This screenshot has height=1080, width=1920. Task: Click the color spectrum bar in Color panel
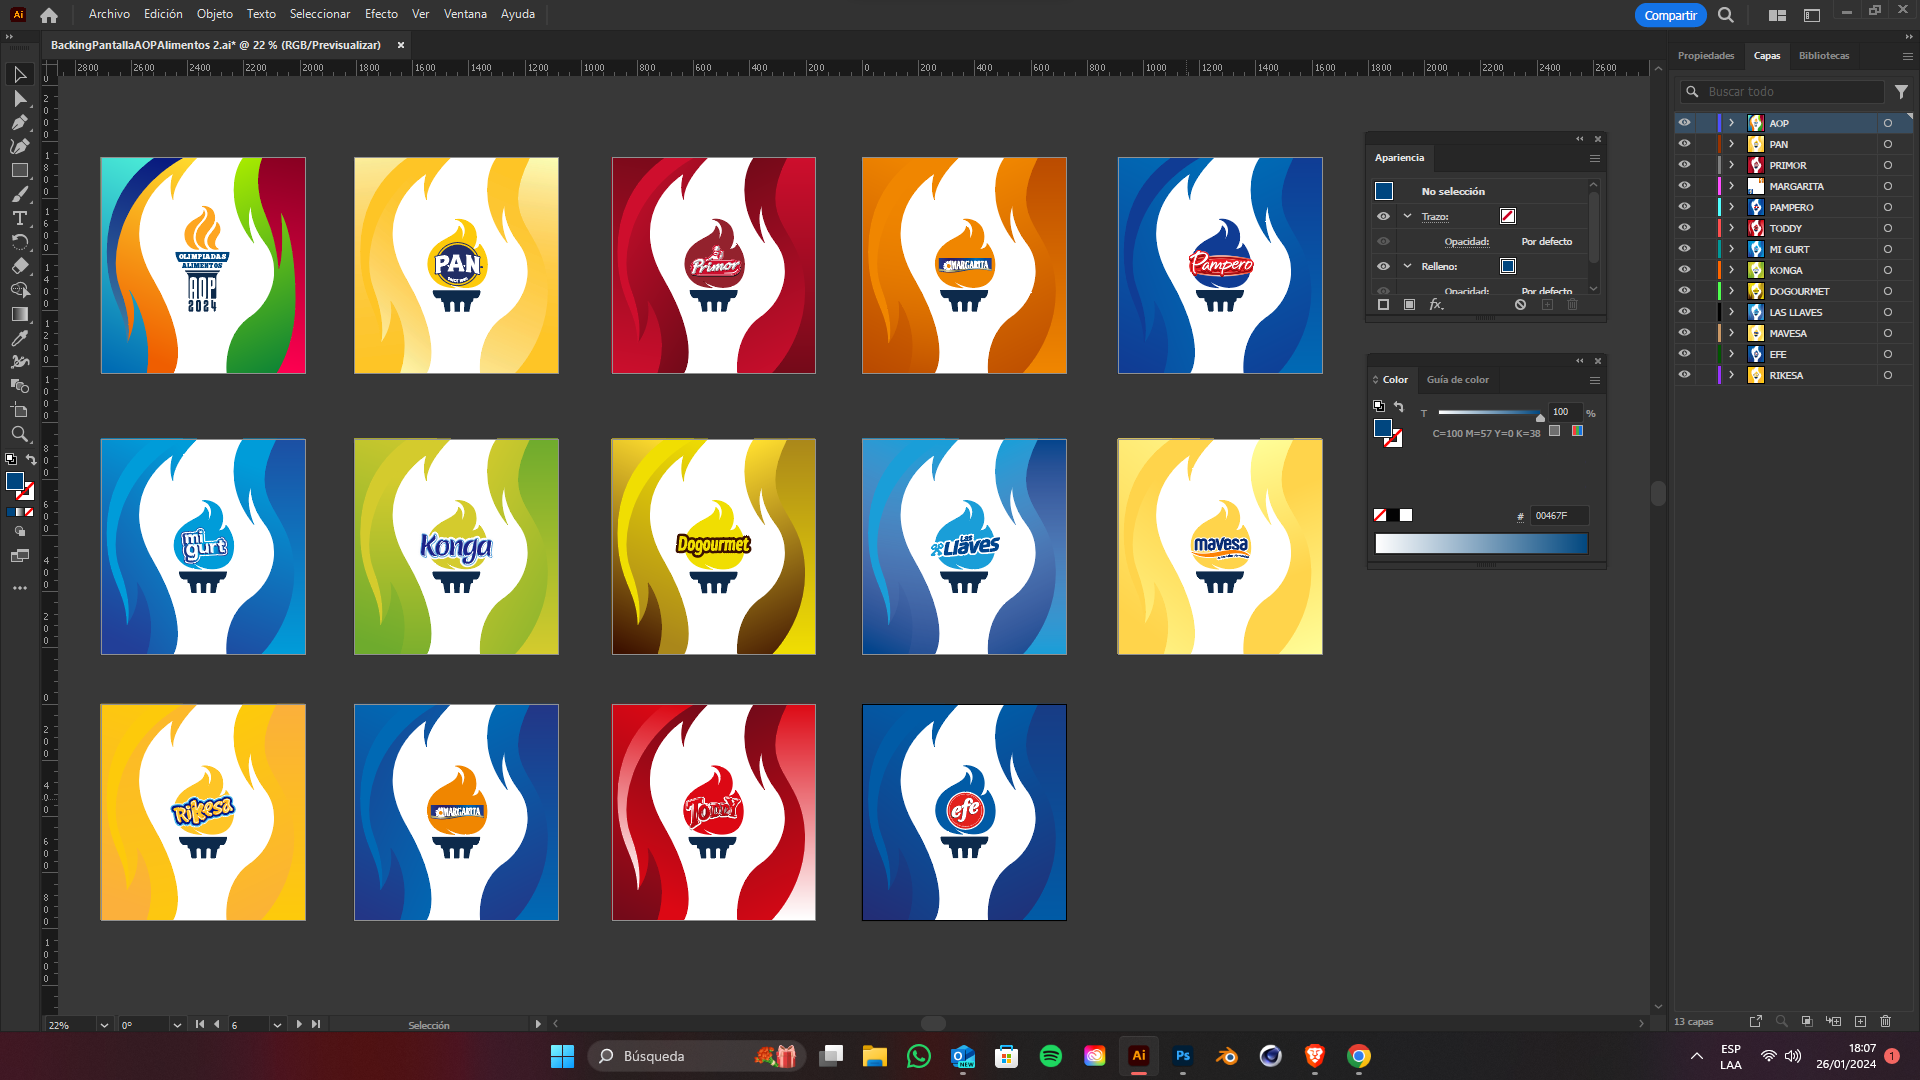(1481, 543)
